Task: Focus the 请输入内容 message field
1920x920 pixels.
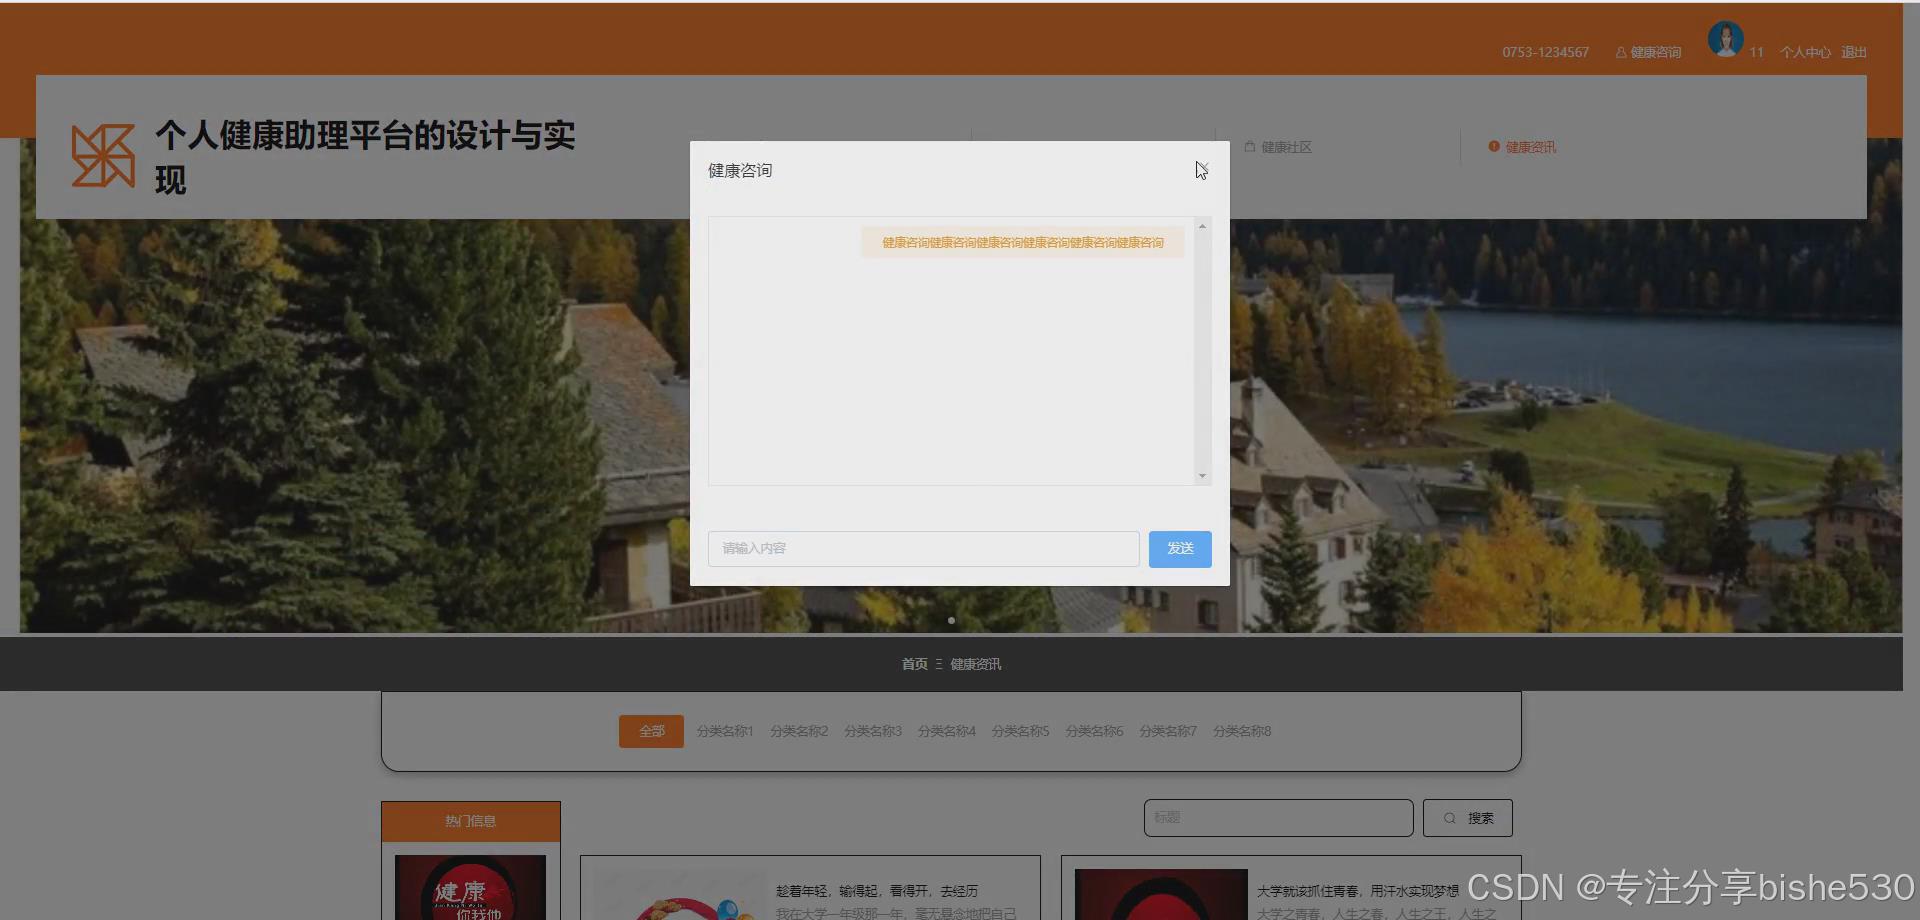Action: pyautogui.click(x=923, y=549)
